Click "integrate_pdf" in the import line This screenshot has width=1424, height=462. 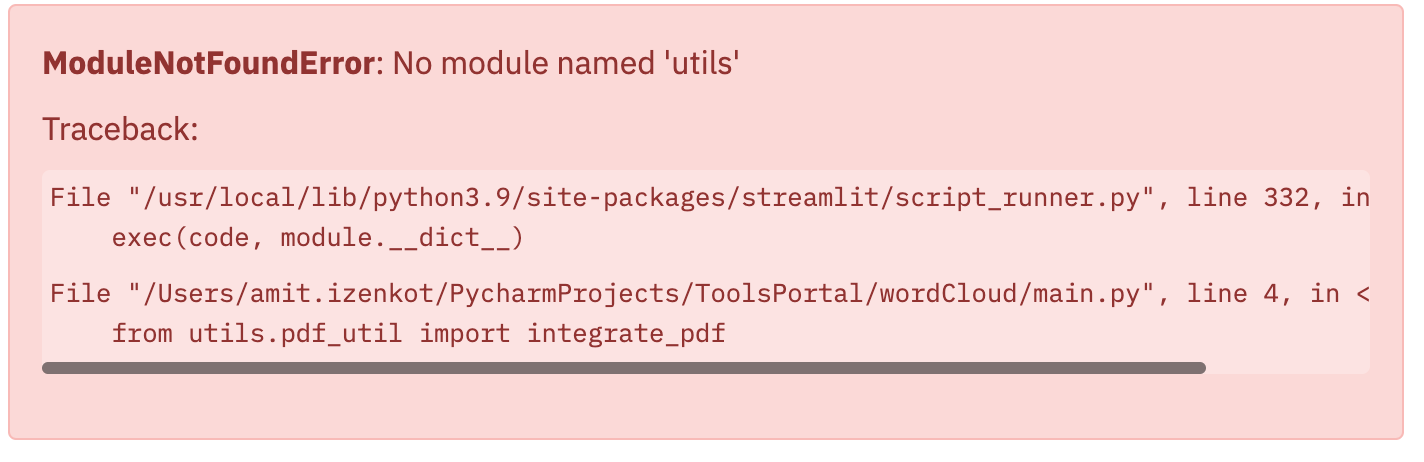[x=626, y=333]
